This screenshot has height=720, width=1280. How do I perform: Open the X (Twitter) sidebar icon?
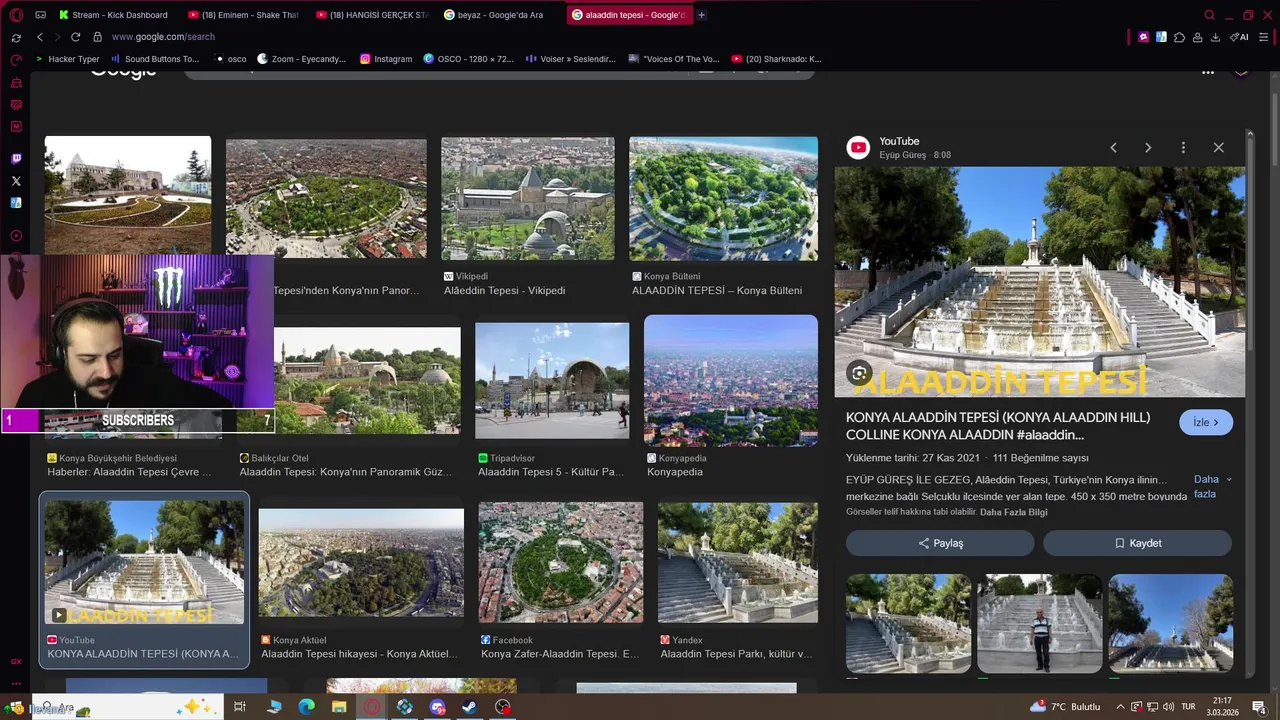pos(16,181)
